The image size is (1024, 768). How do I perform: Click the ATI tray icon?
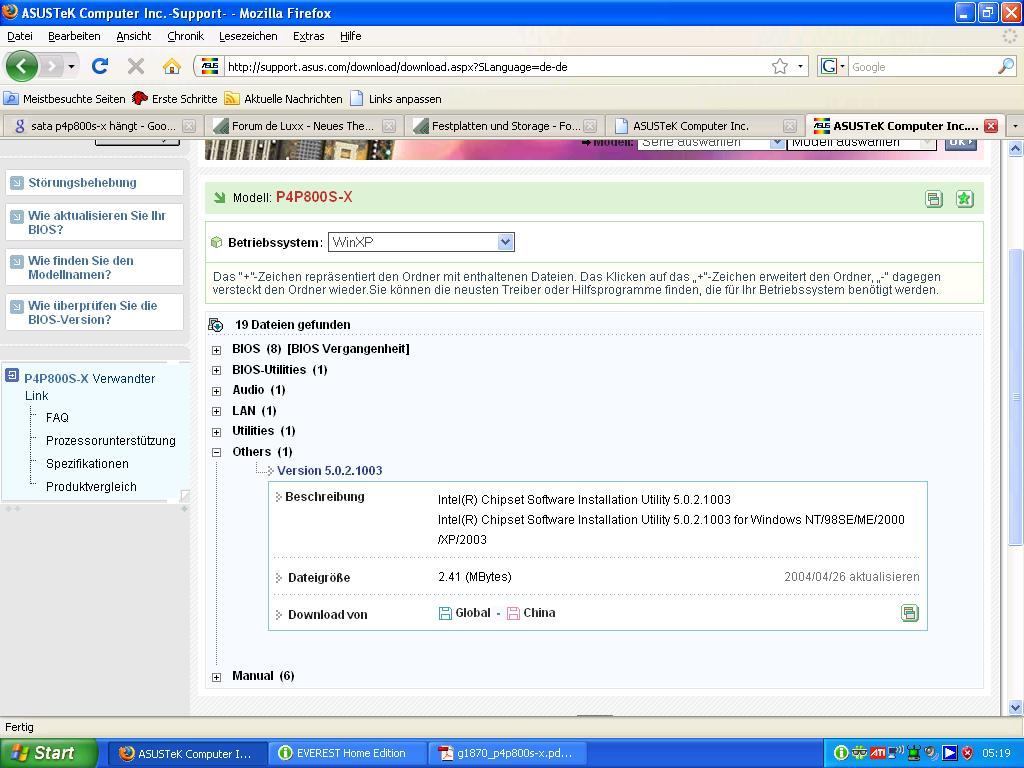877,753
